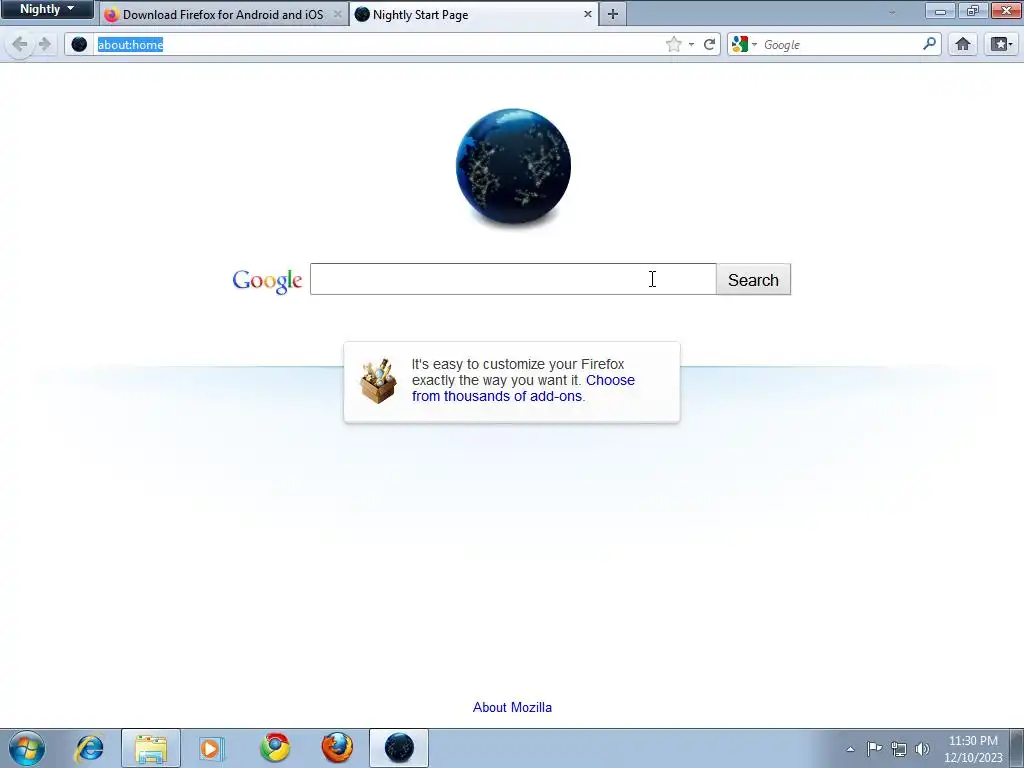This screenshot has width=1024, height=768.
Task: Click the Google logo beside search box
Action: 267,280
